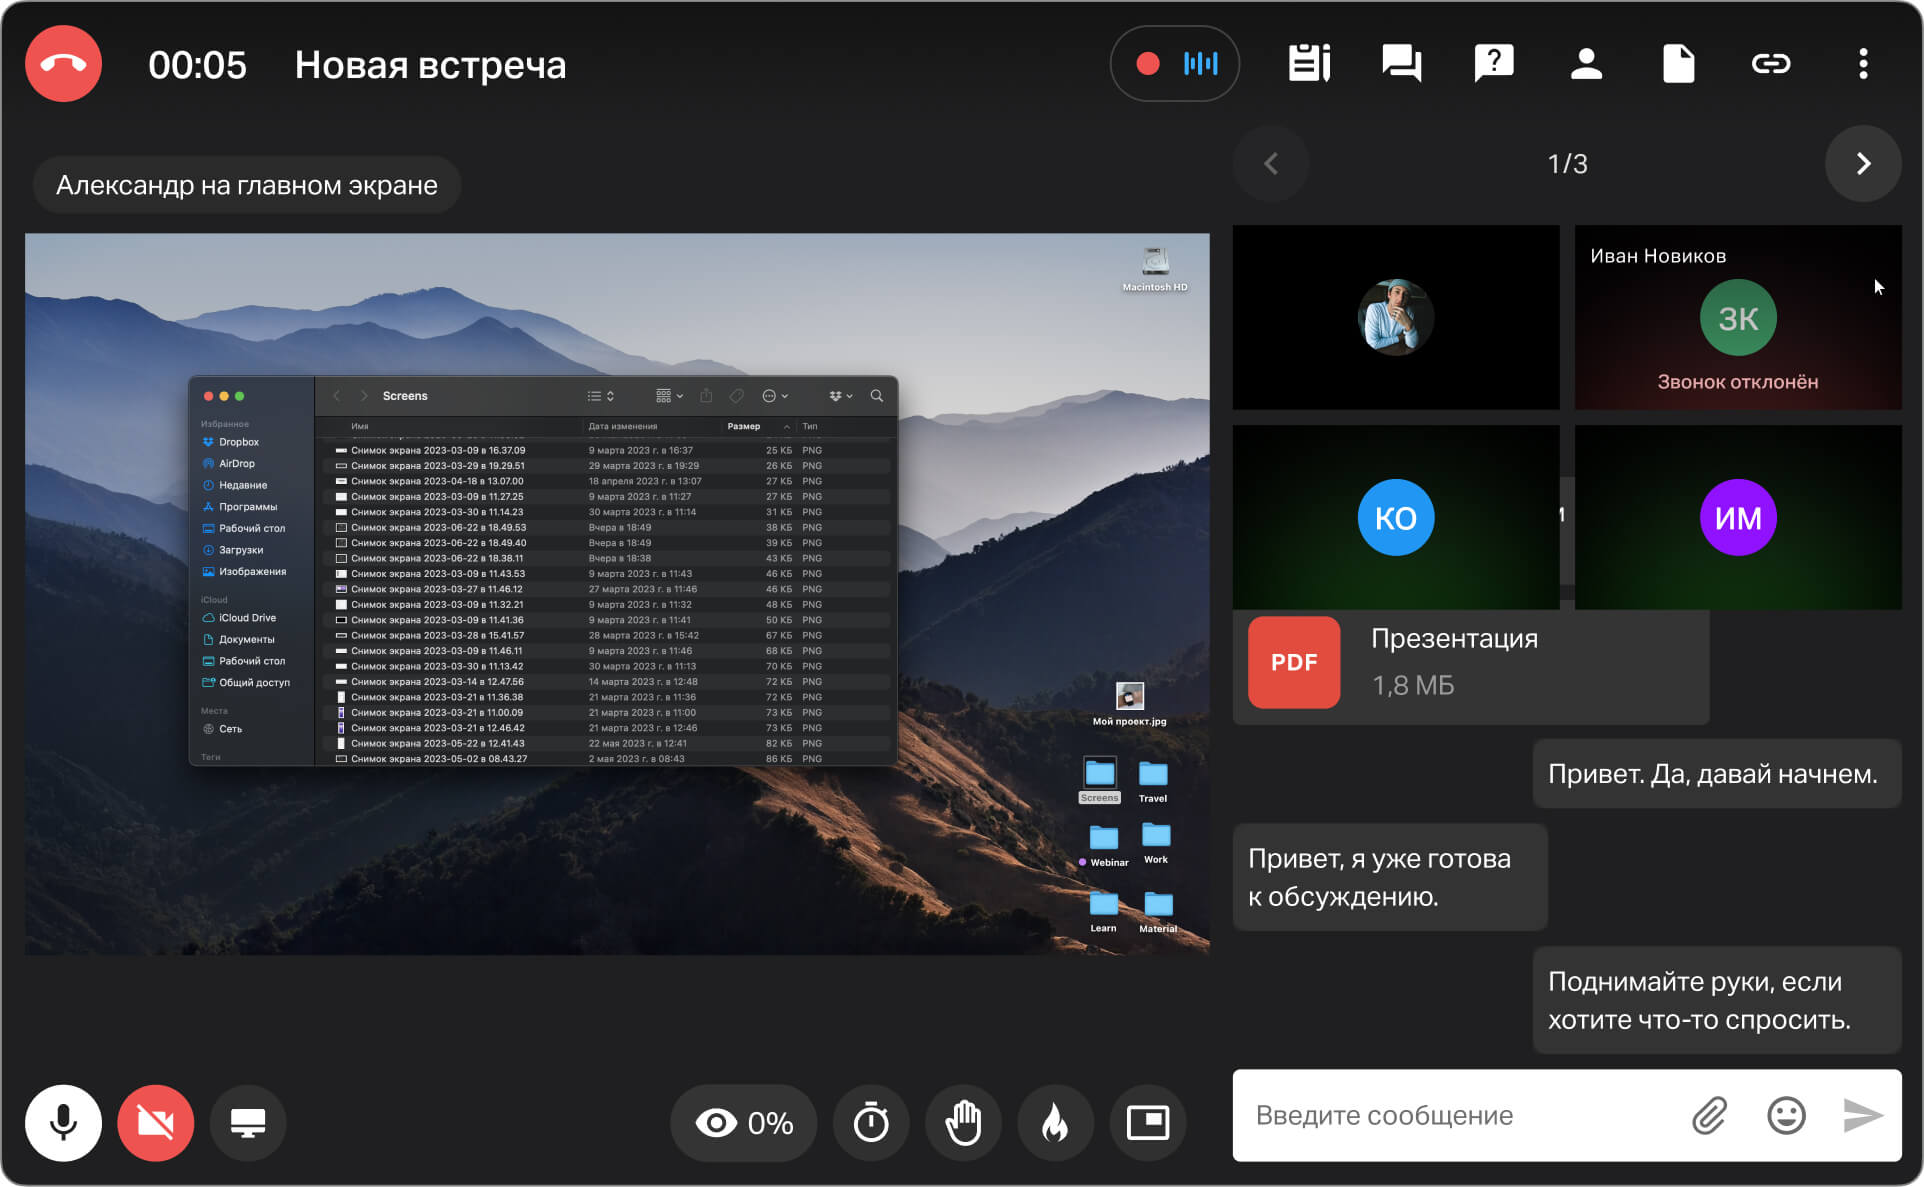Click the attention eye 0% indicator

point(744,1122)
